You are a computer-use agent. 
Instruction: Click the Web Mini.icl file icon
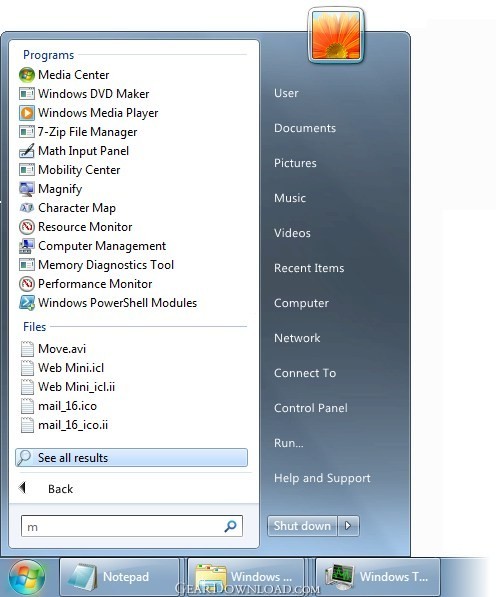coord(27,368)
